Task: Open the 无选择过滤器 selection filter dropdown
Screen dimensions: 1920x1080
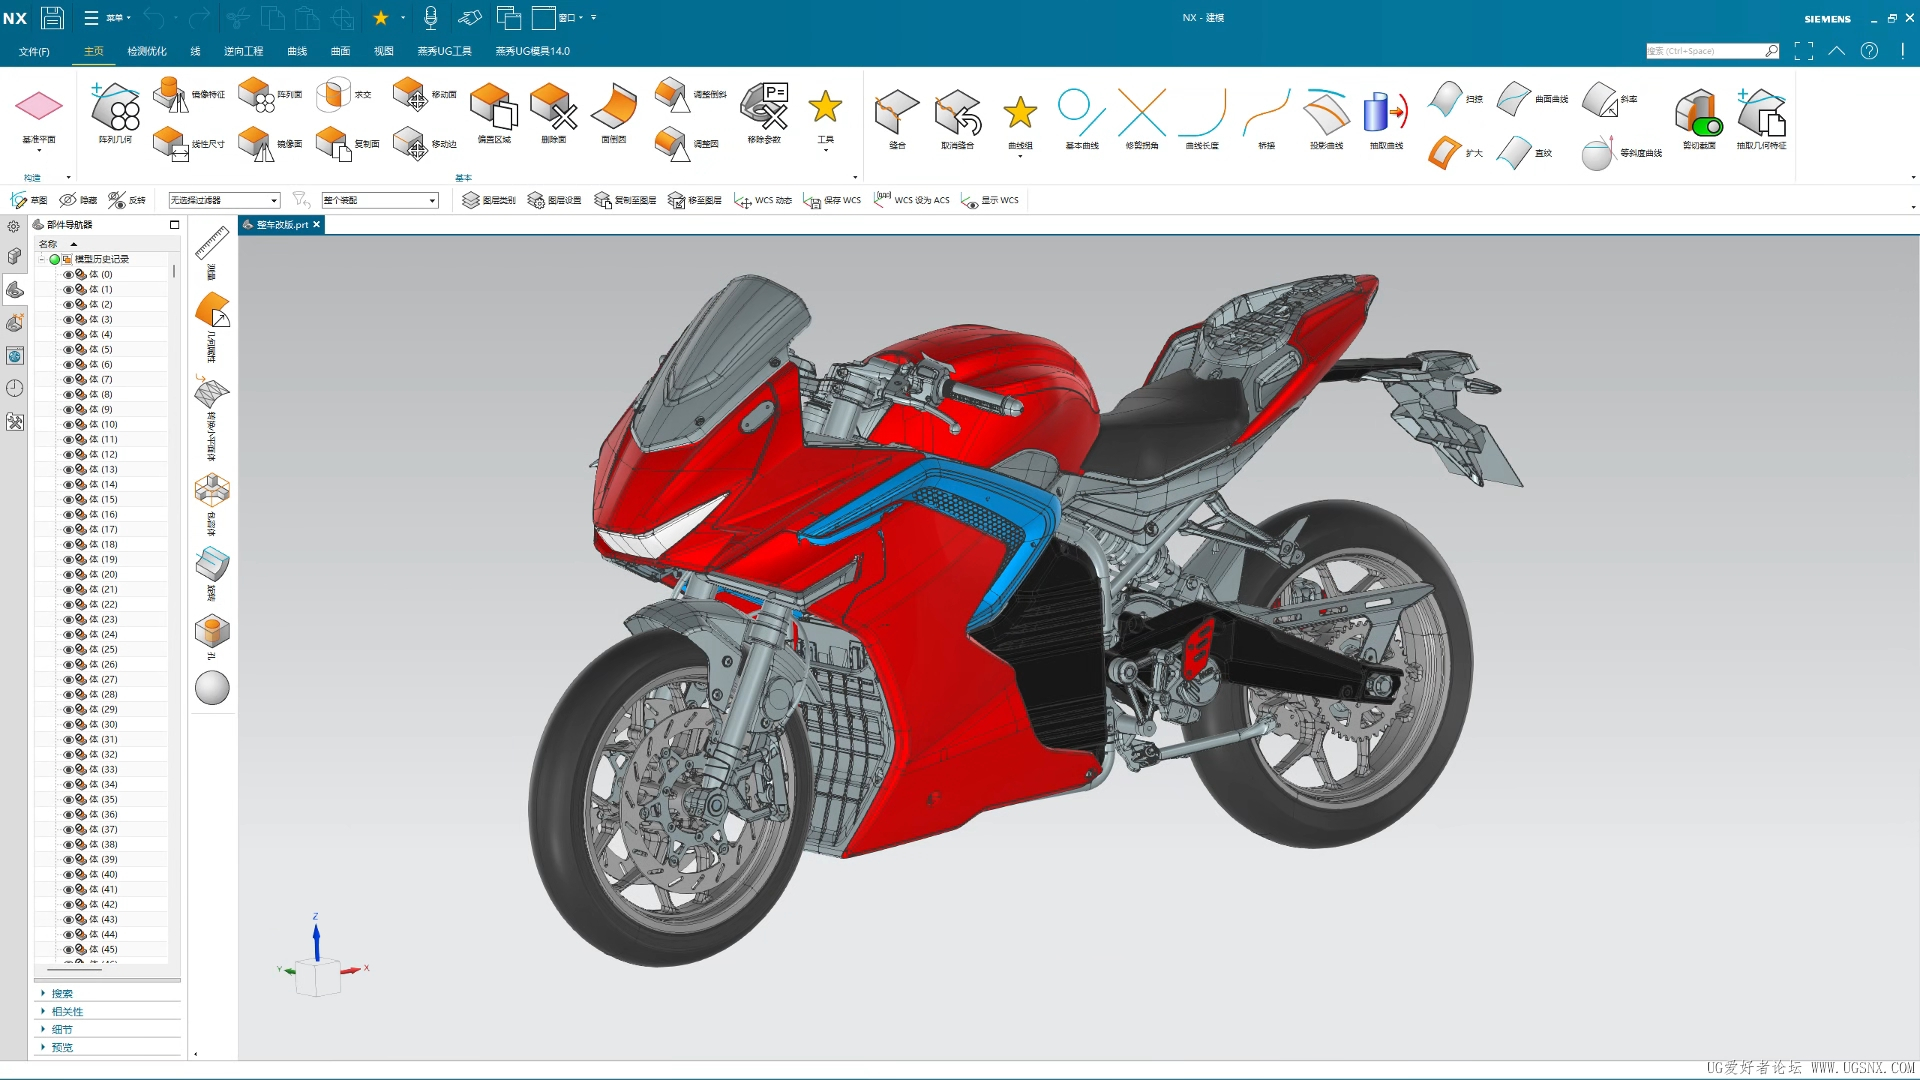Action: click(x=224, y=200)
